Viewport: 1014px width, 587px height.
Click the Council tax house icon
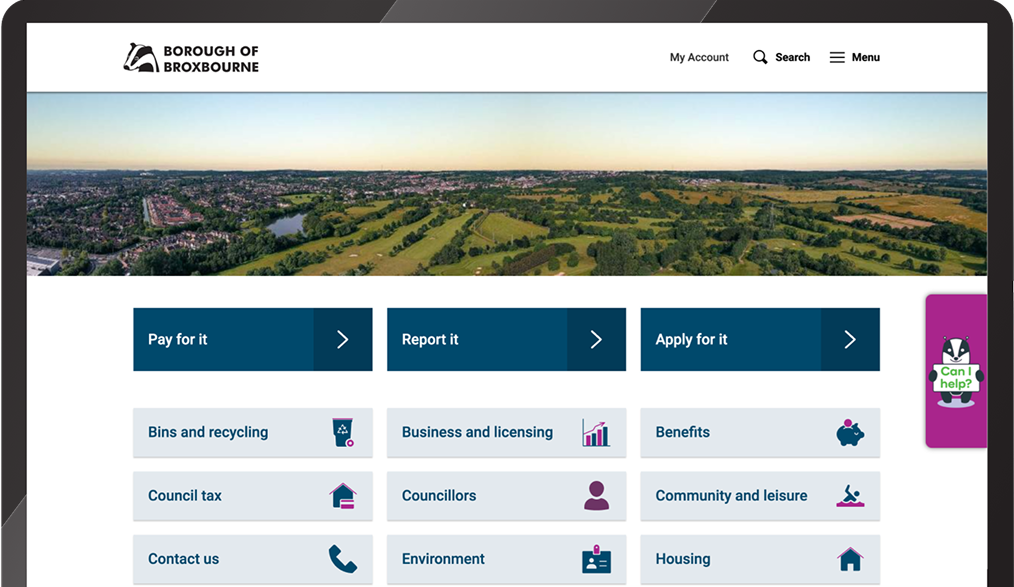pos(343,496)
